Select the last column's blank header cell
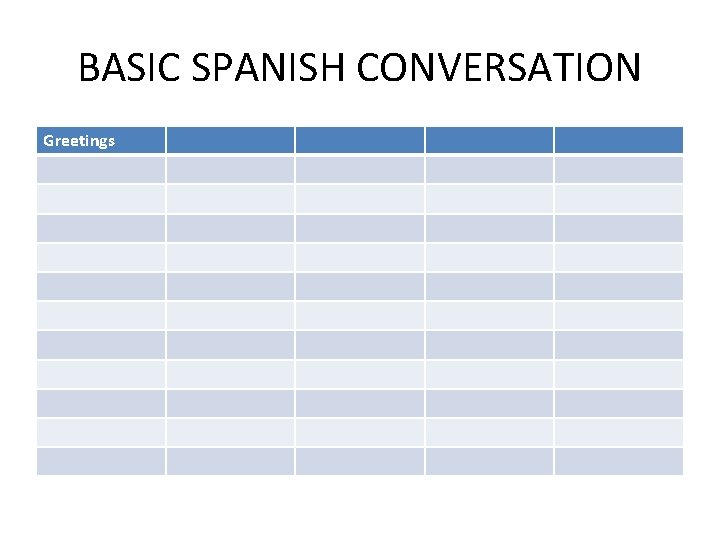This screenshot has width=720, height=540. pyautogui.click(x=619, y=140)
